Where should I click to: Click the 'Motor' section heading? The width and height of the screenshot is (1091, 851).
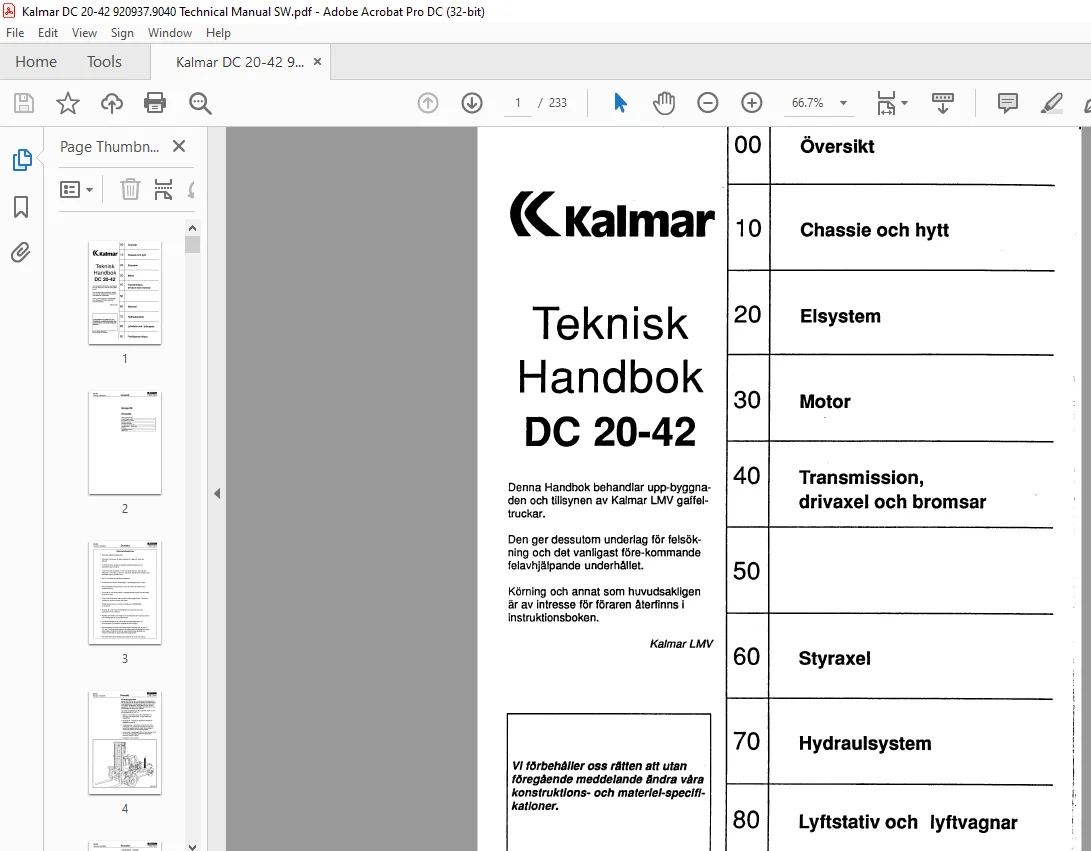click(825, 401)
